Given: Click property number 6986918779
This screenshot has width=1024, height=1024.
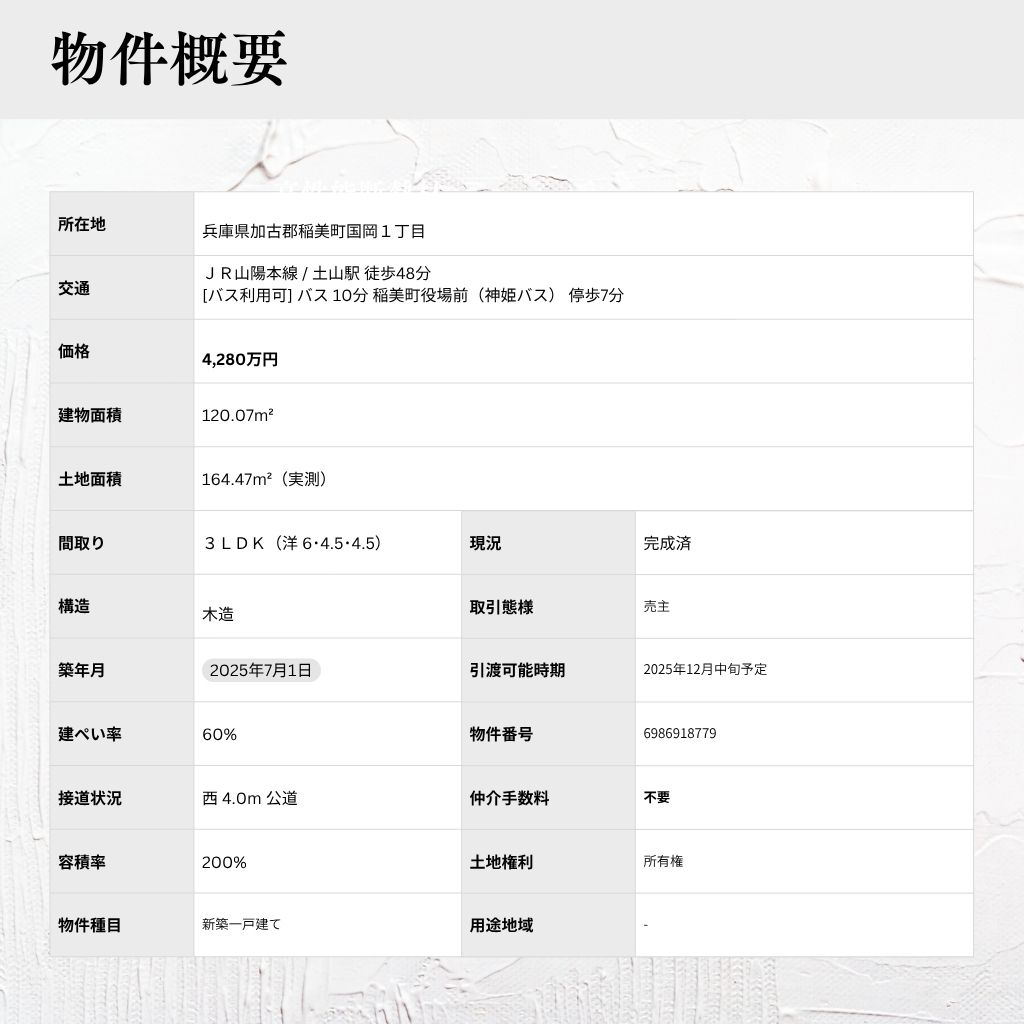Looking at the screenshot, I should tap(679, 733).
